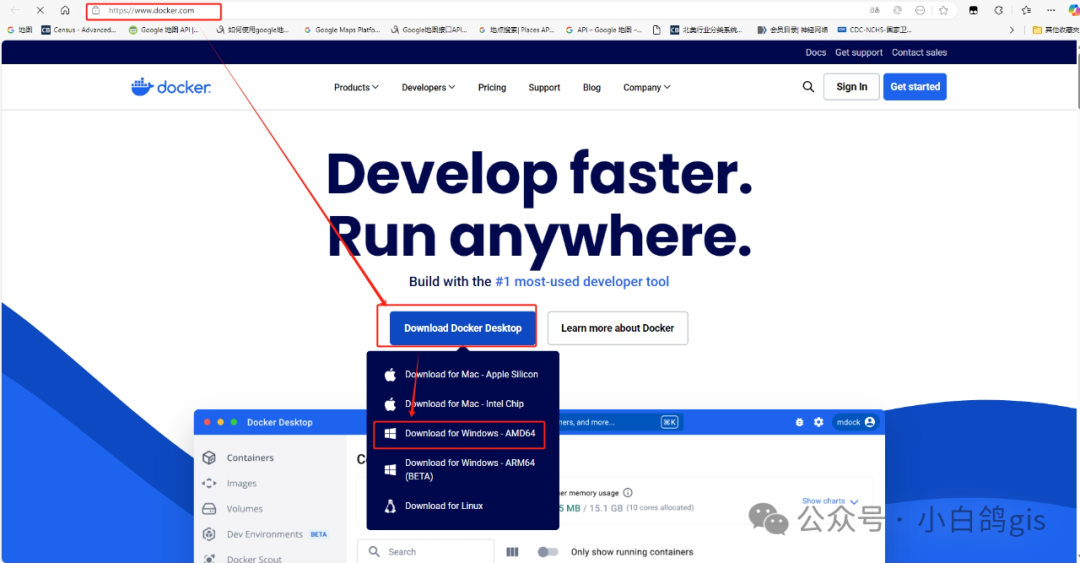Expand the Products menu
Image resolution: width=1080 pixels, height=563 pixels.
356,88
